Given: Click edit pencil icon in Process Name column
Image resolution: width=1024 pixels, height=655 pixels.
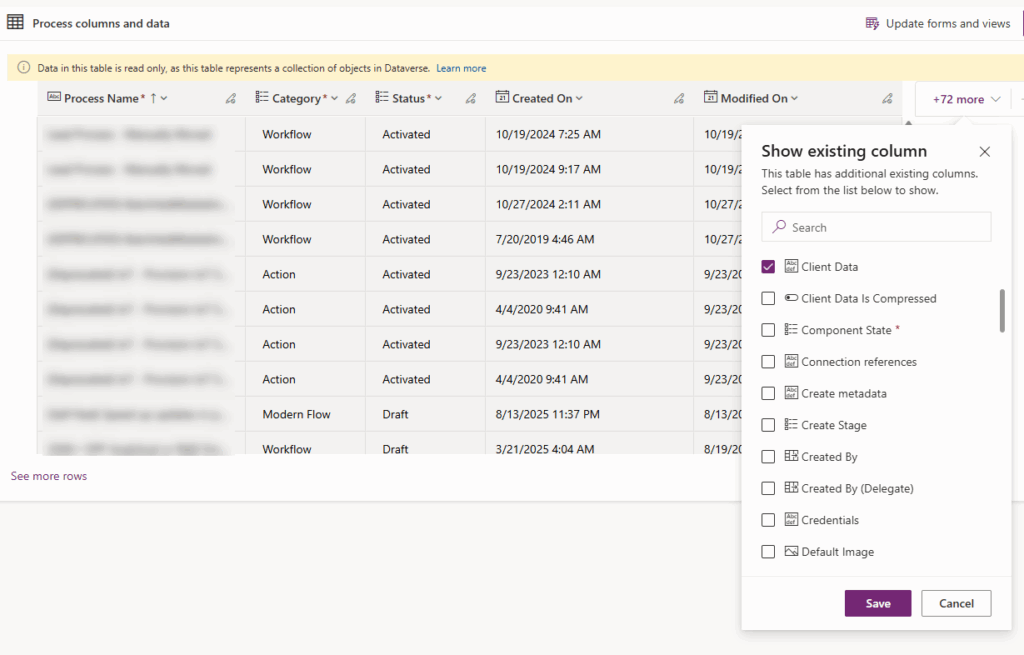Looking at the screenshot, I should (231, 99).
